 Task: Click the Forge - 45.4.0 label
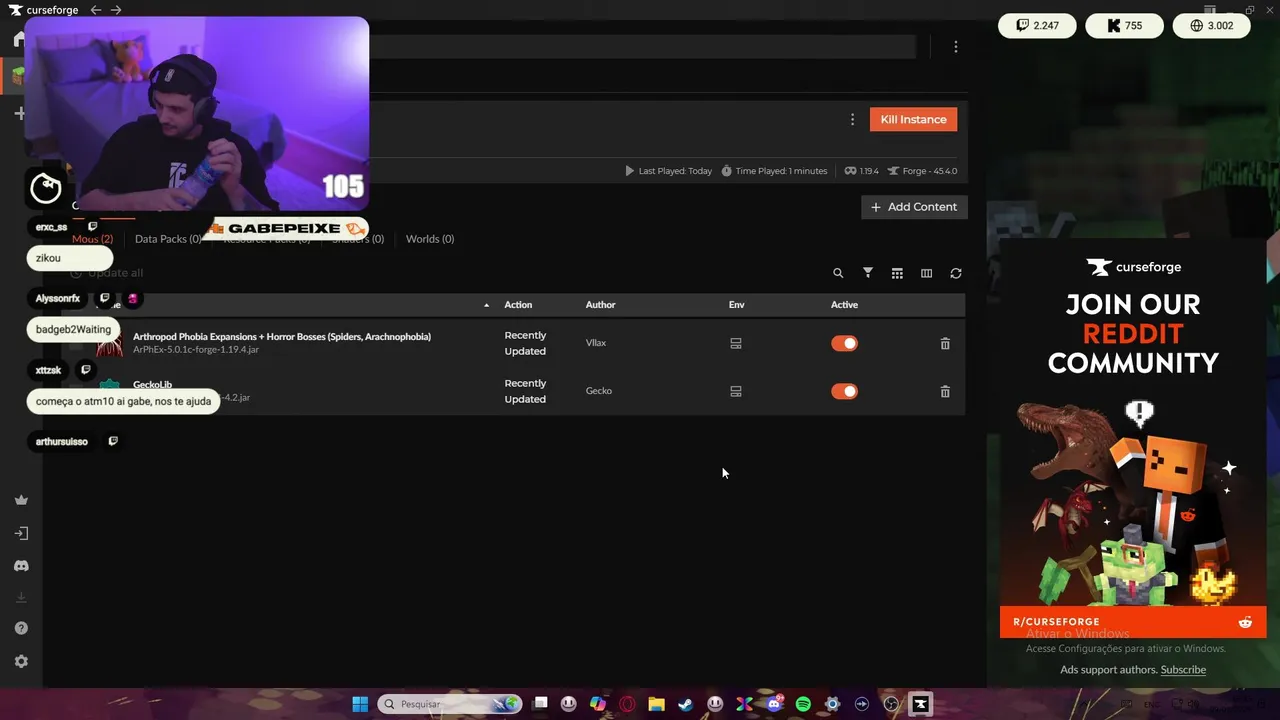point(923,171)
